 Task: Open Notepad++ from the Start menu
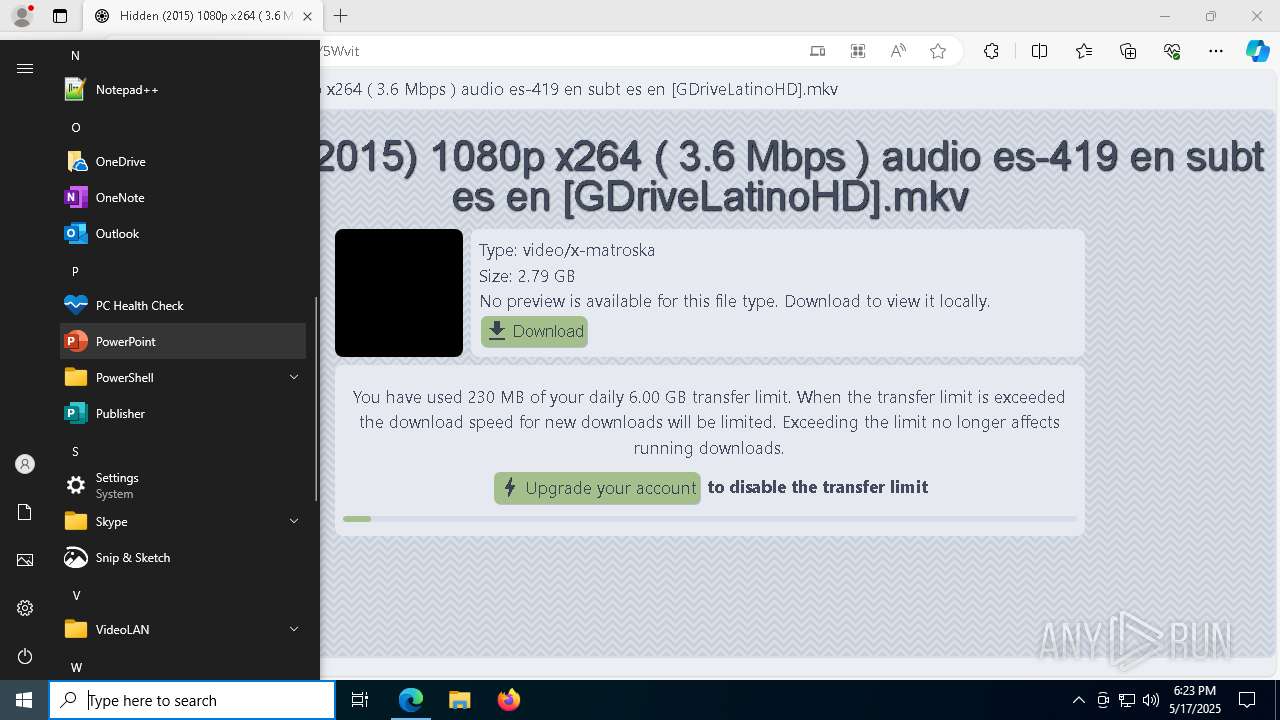(183, 90)
